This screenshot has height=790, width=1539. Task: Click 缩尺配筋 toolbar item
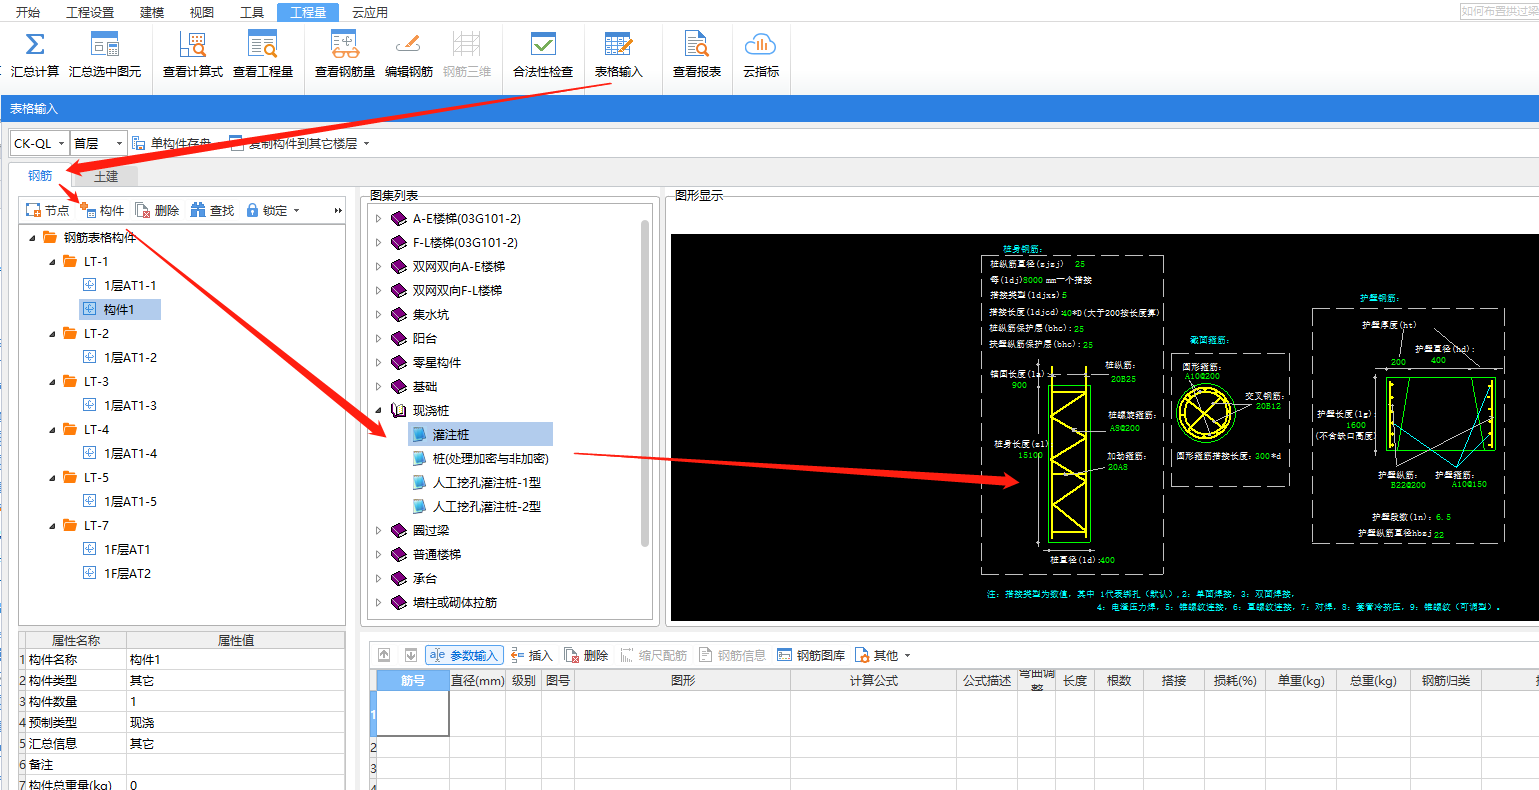pyautogui.click(x=654, y=655)
